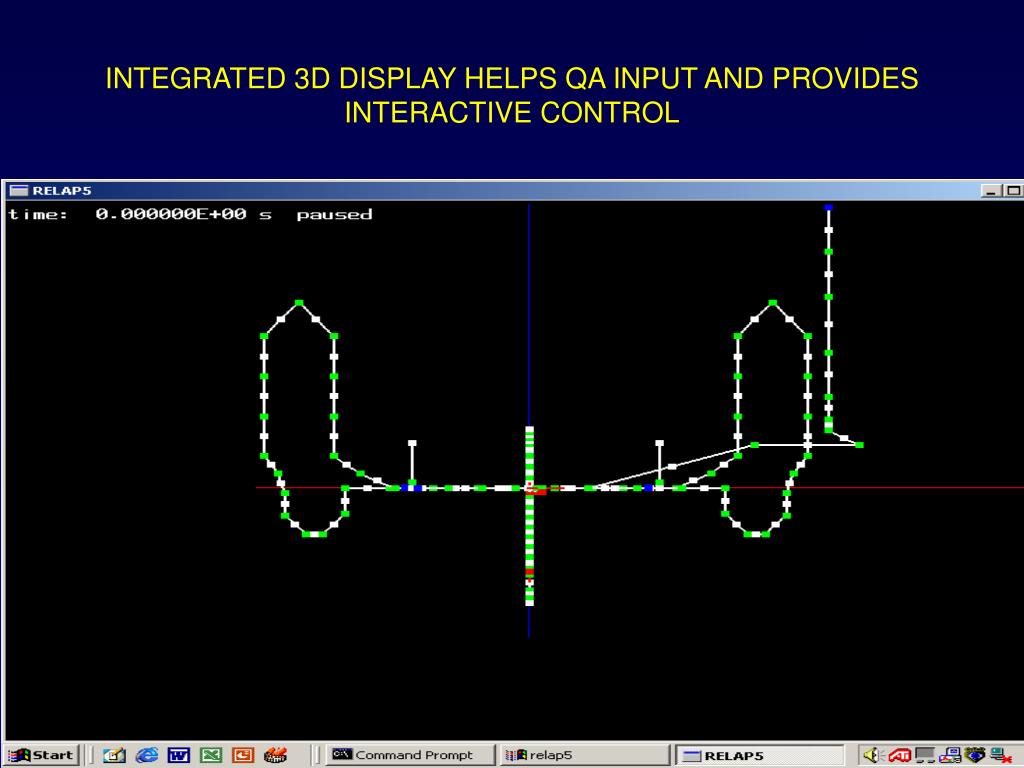Launch PowerPoint from quick launch
Image resolution: width=1024 pixels, height=768 pixels.
243,755
